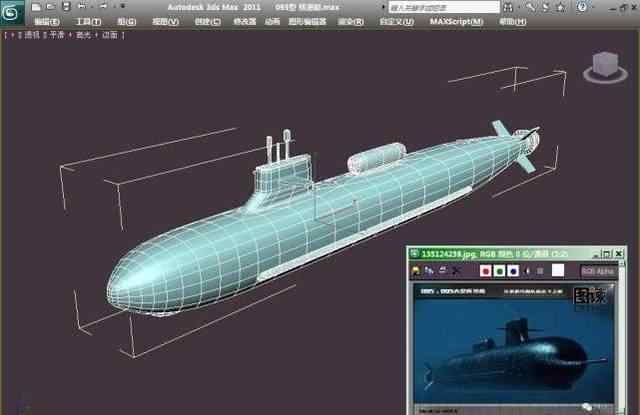The width and height of the screenshot is (640, 415).
Task: Click the clear (X) icon in image viewer toolbar
Action: click(457, 270)
